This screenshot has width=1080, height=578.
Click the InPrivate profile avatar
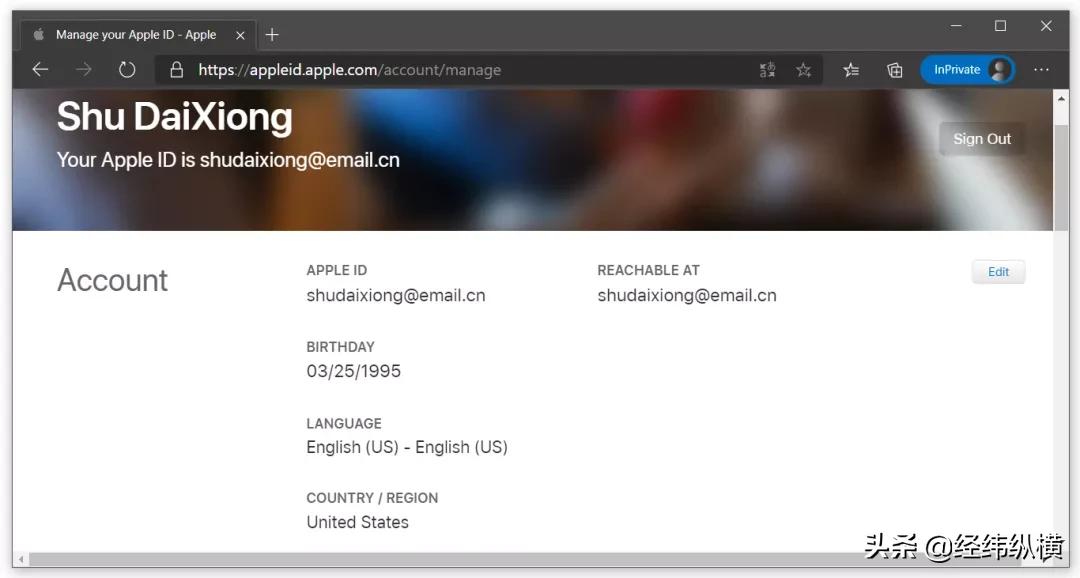pyautogui.click(x=1000, y=69)
